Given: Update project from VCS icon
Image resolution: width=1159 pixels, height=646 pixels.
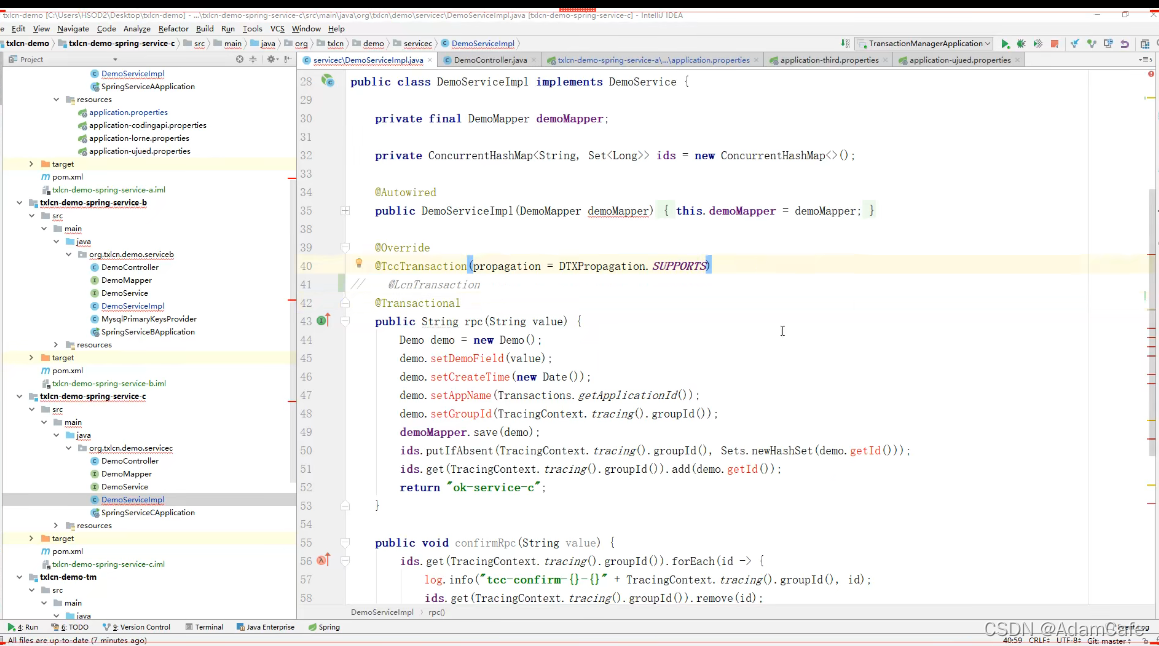Looking at the screenshot, I should click(1075, 44).
